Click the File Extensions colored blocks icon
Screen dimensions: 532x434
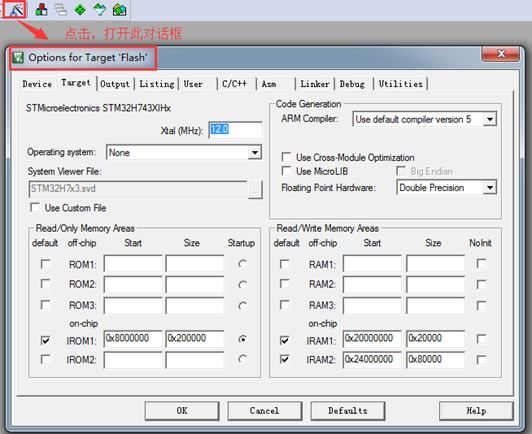(x=41, y=9)
